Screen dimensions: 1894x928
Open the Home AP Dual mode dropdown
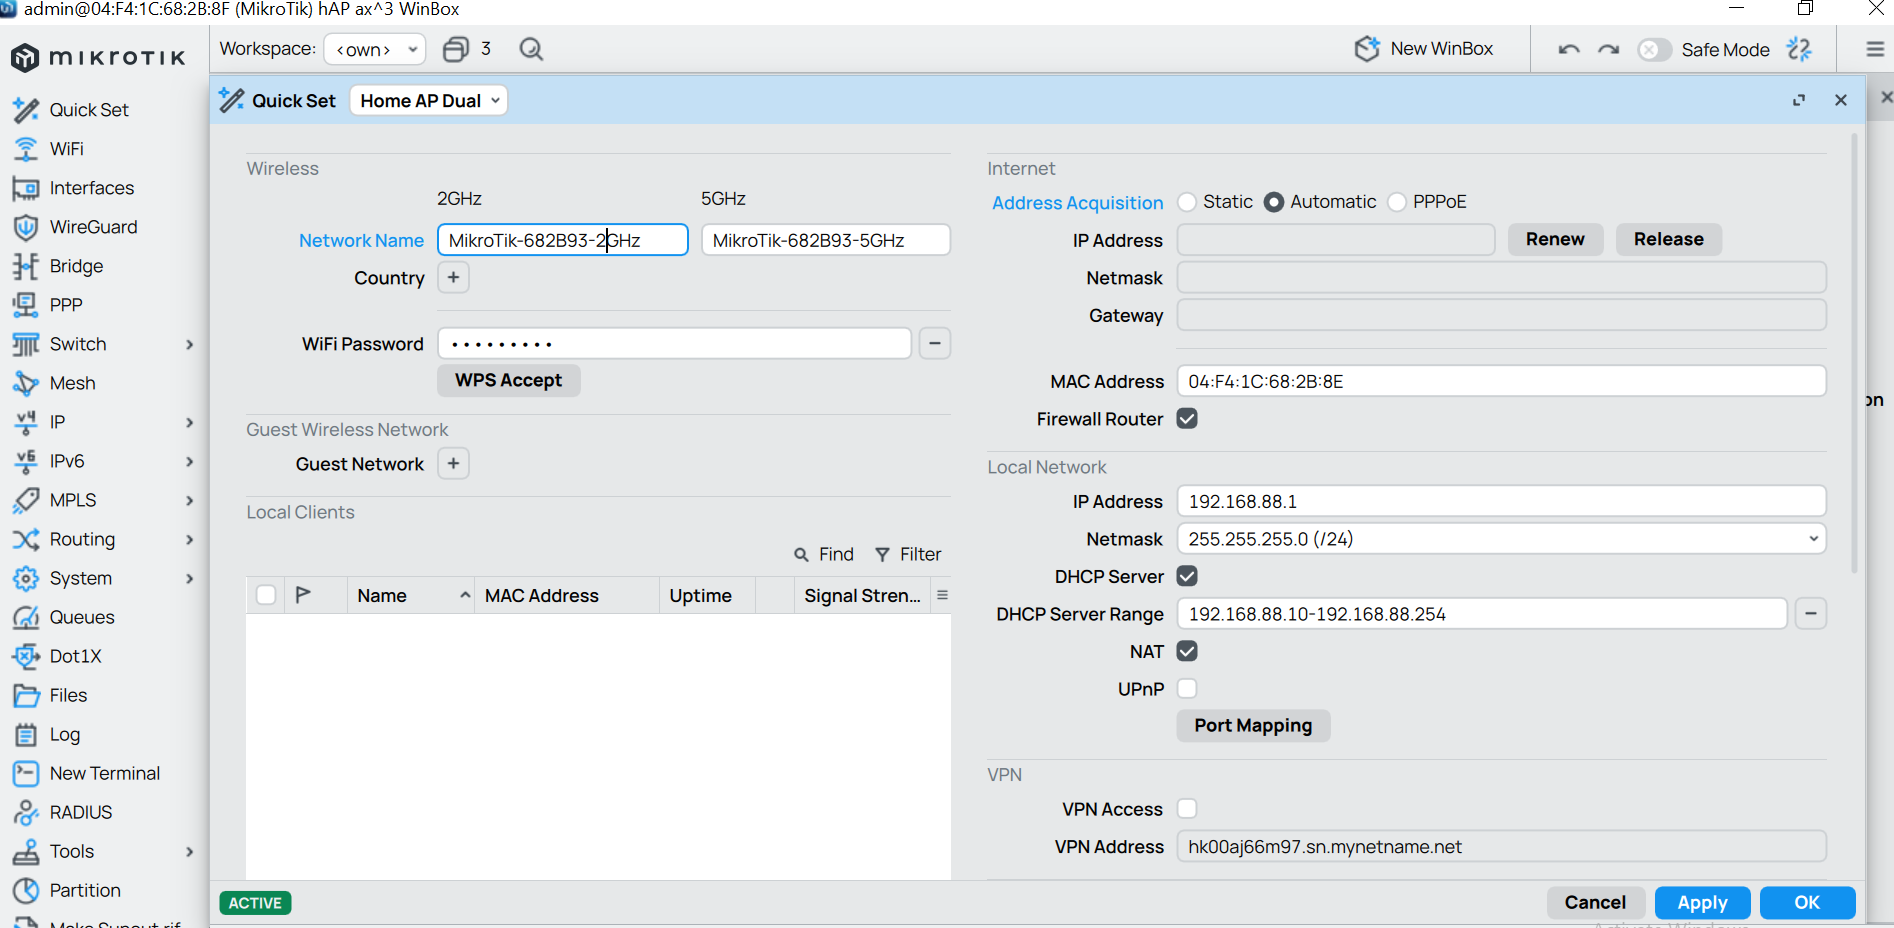pyautogui.click(x=429, y=100)
